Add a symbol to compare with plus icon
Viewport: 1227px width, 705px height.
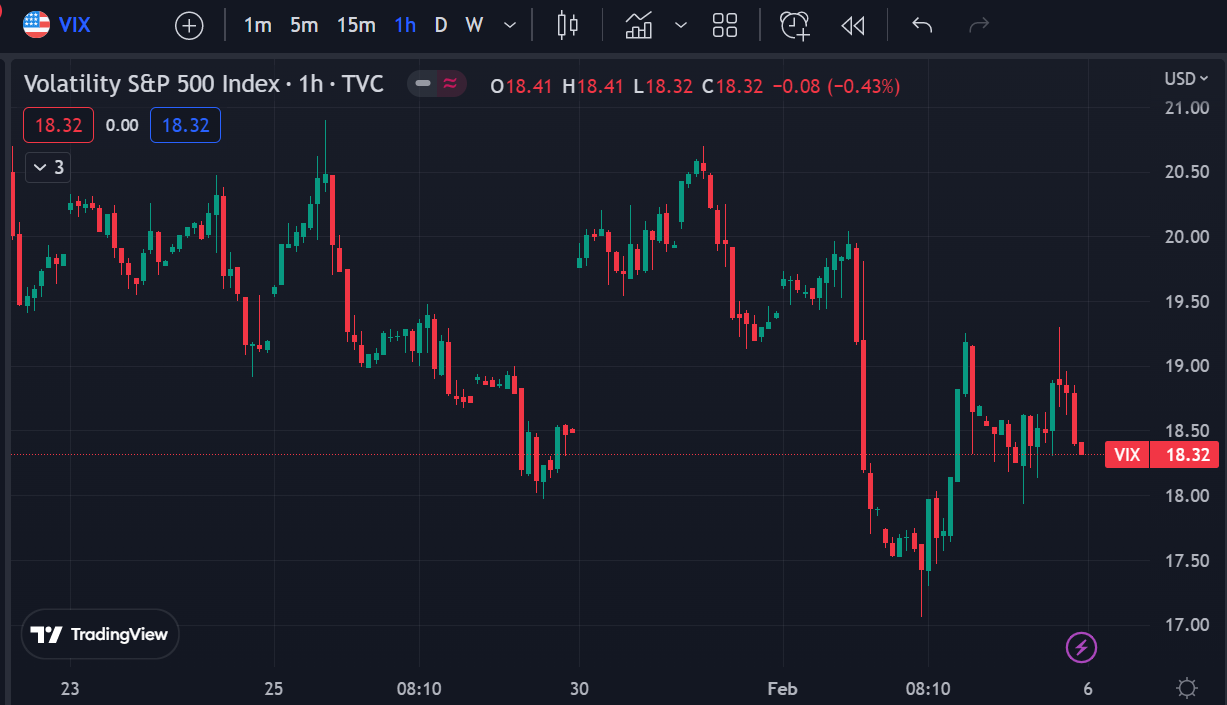[189, 26]
